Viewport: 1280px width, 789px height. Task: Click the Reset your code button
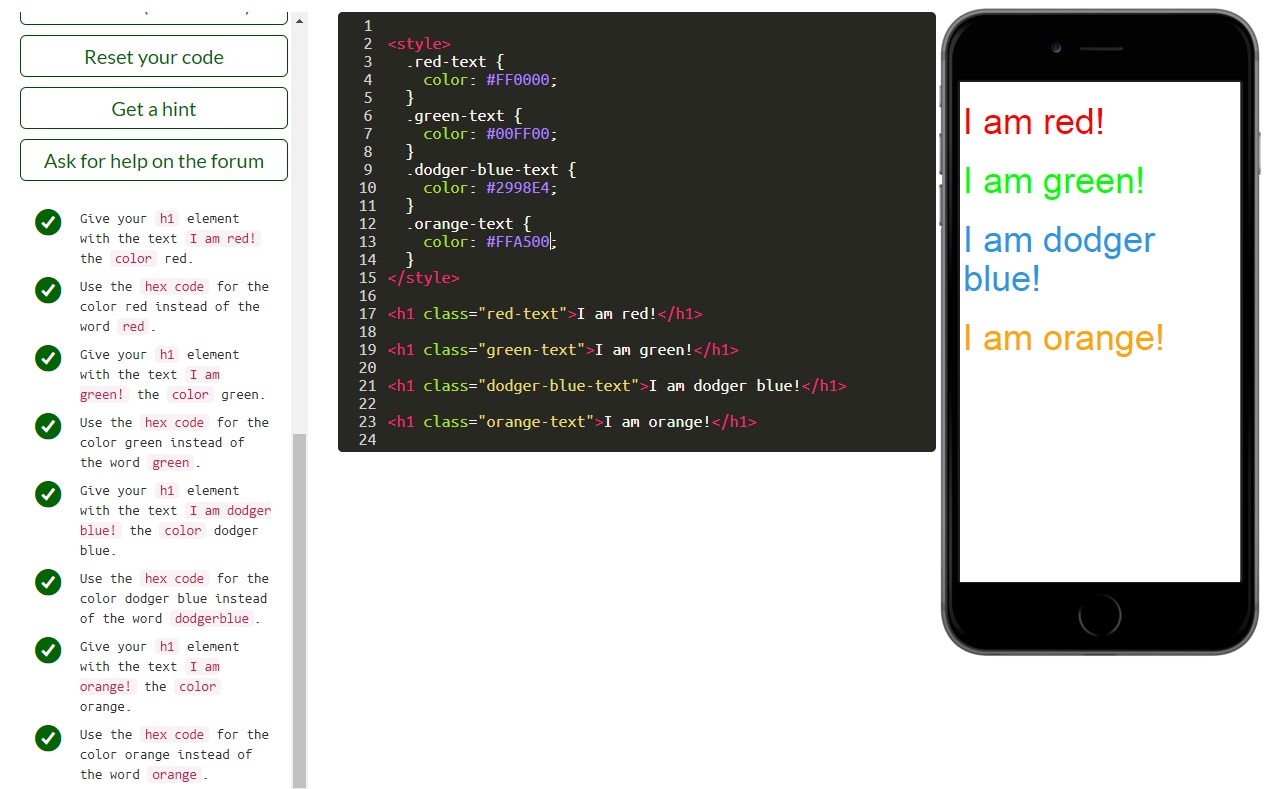pyautogui.click(x=153, y=56)
